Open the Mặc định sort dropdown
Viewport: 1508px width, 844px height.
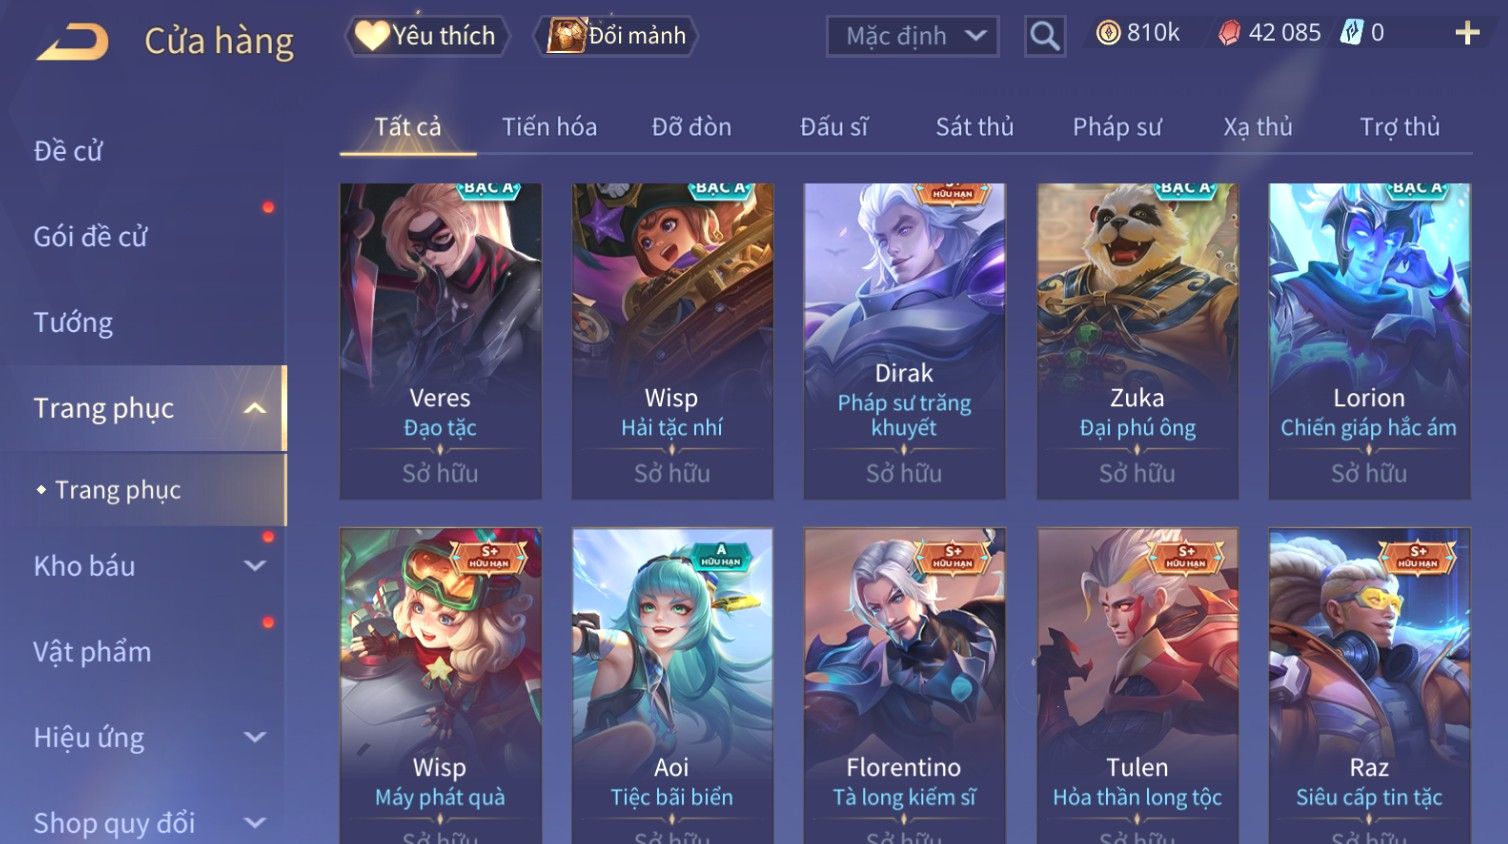tap(912, 36)
